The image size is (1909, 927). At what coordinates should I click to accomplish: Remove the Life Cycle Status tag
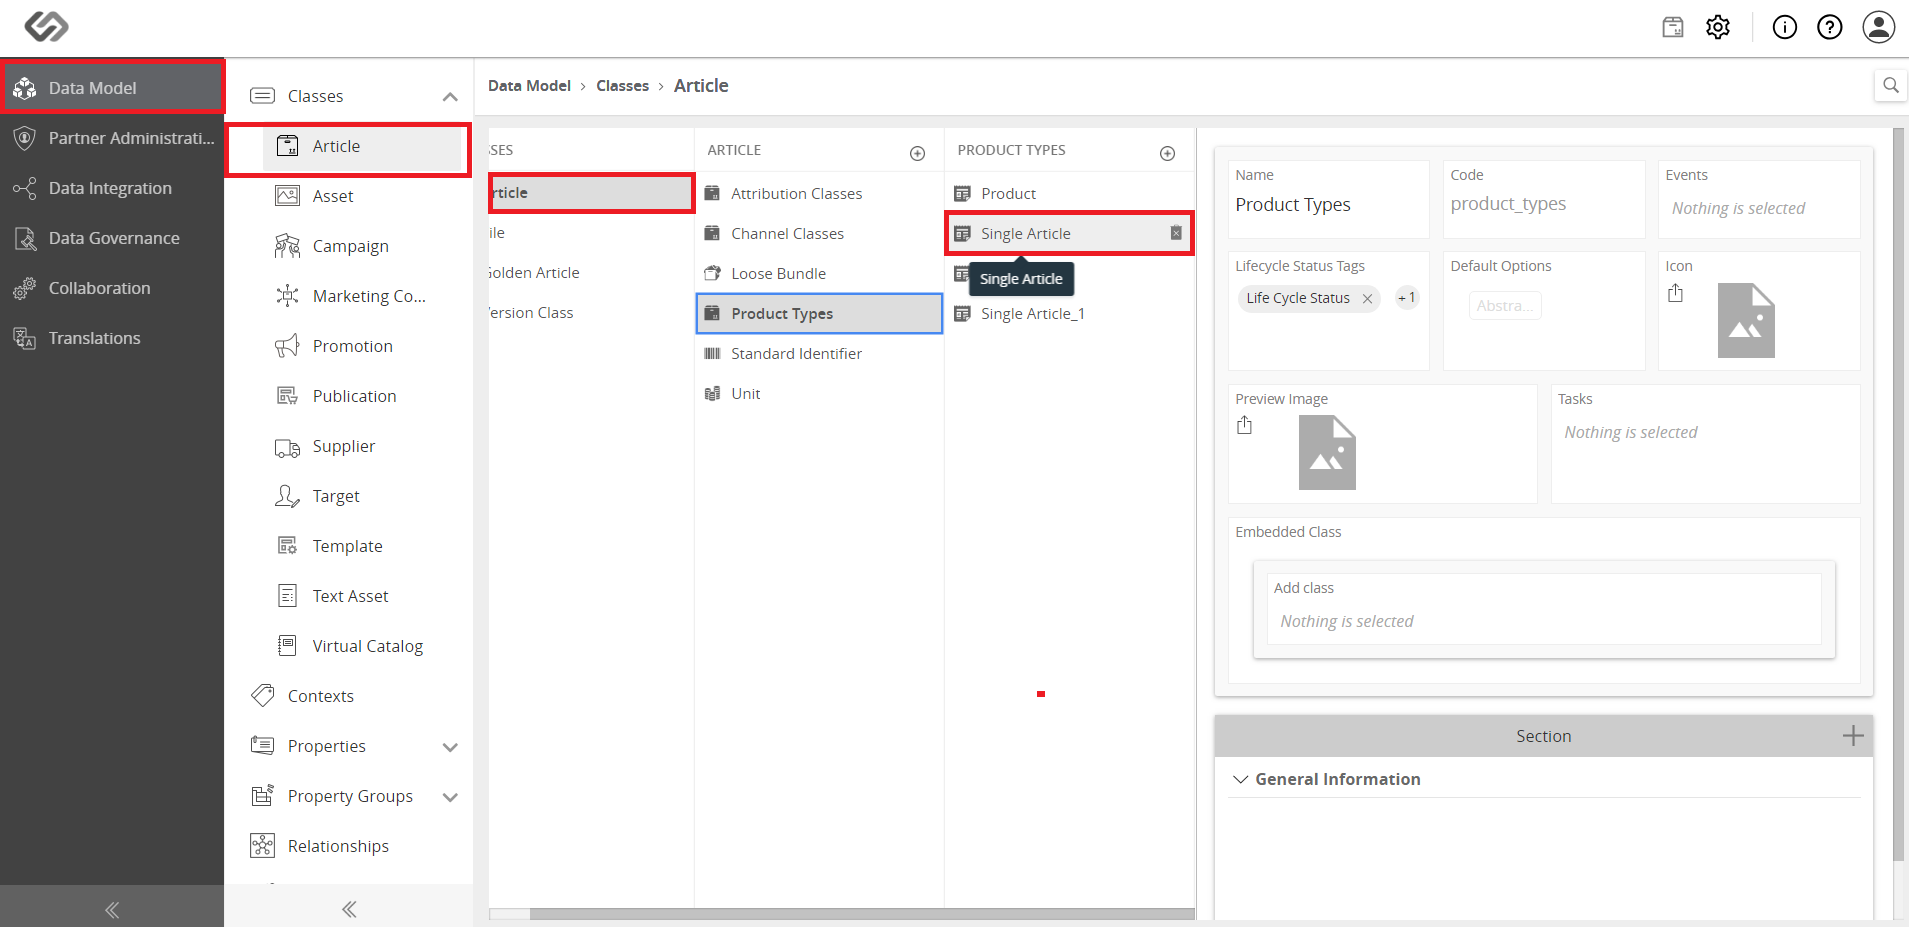[1367, 298]
